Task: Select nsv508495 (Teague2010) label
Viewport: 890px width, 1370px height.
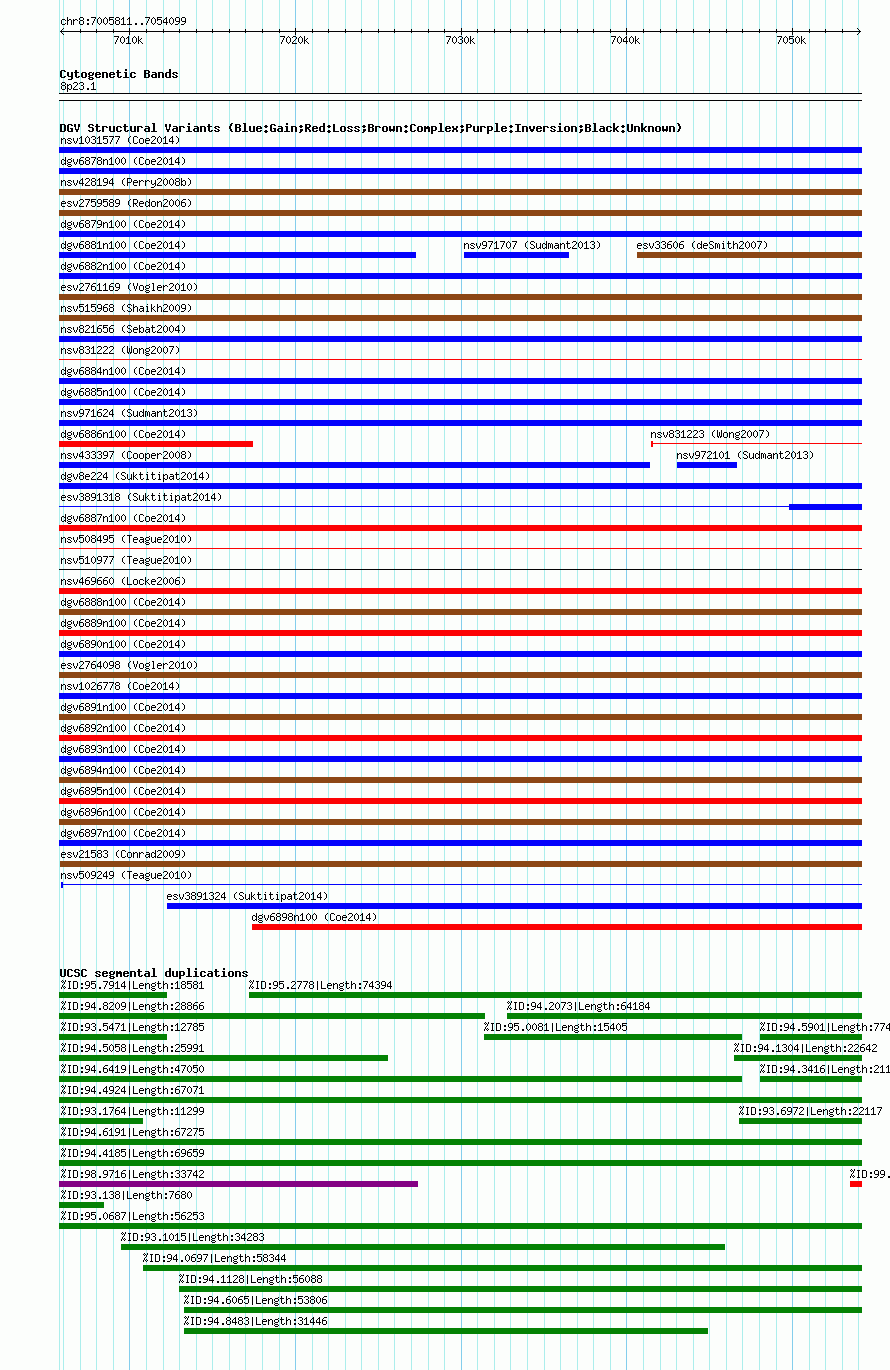Action: pyautogui.click(x=126, y=539)
